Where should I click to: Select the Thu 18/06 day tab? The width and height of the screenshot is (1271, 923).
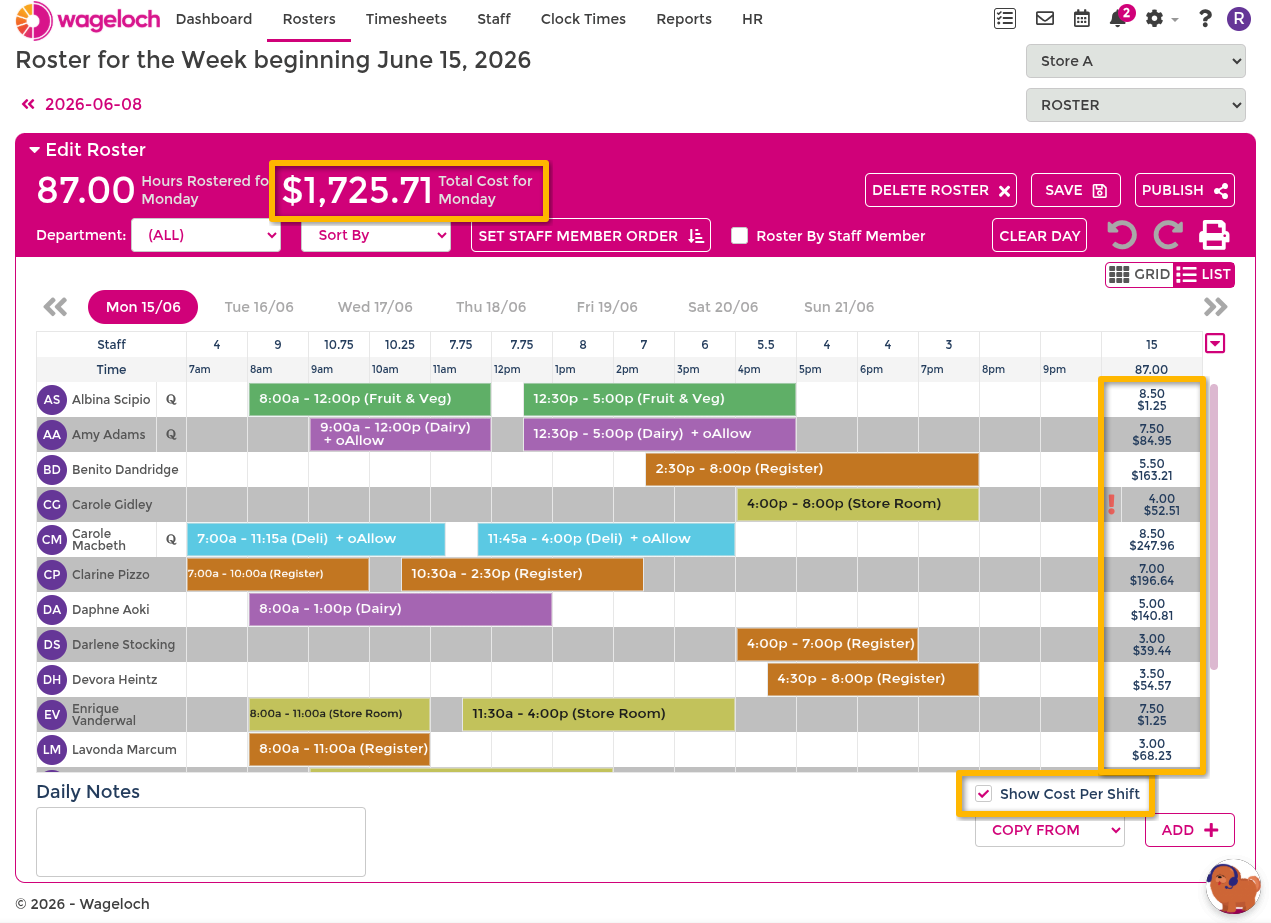(x=491, y=307)
